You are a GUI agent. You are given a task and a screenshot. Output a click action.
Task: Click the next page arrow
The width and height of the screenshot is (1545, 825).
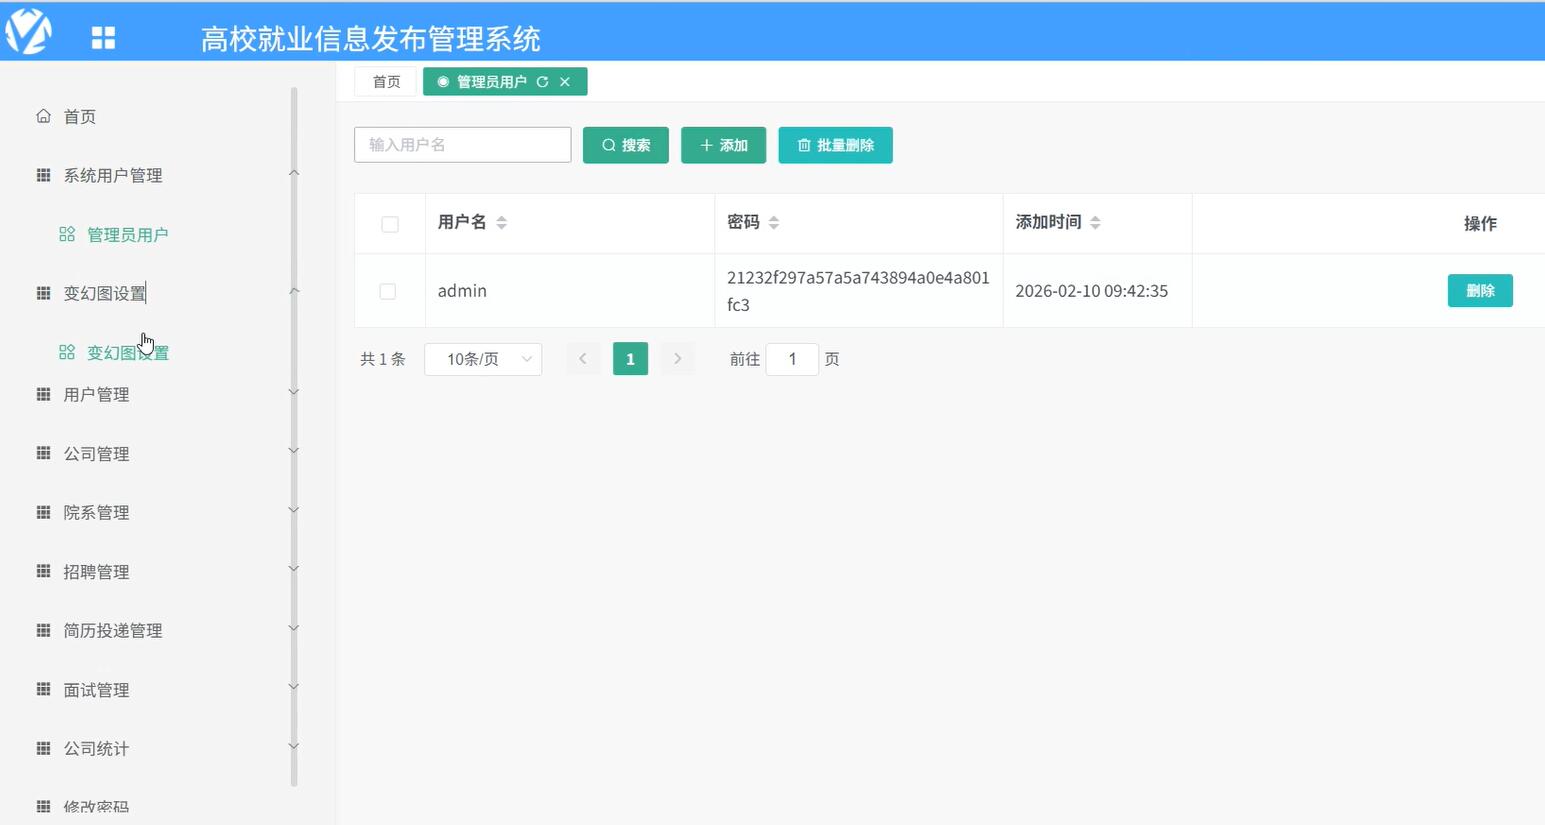(x=677, y=359)
